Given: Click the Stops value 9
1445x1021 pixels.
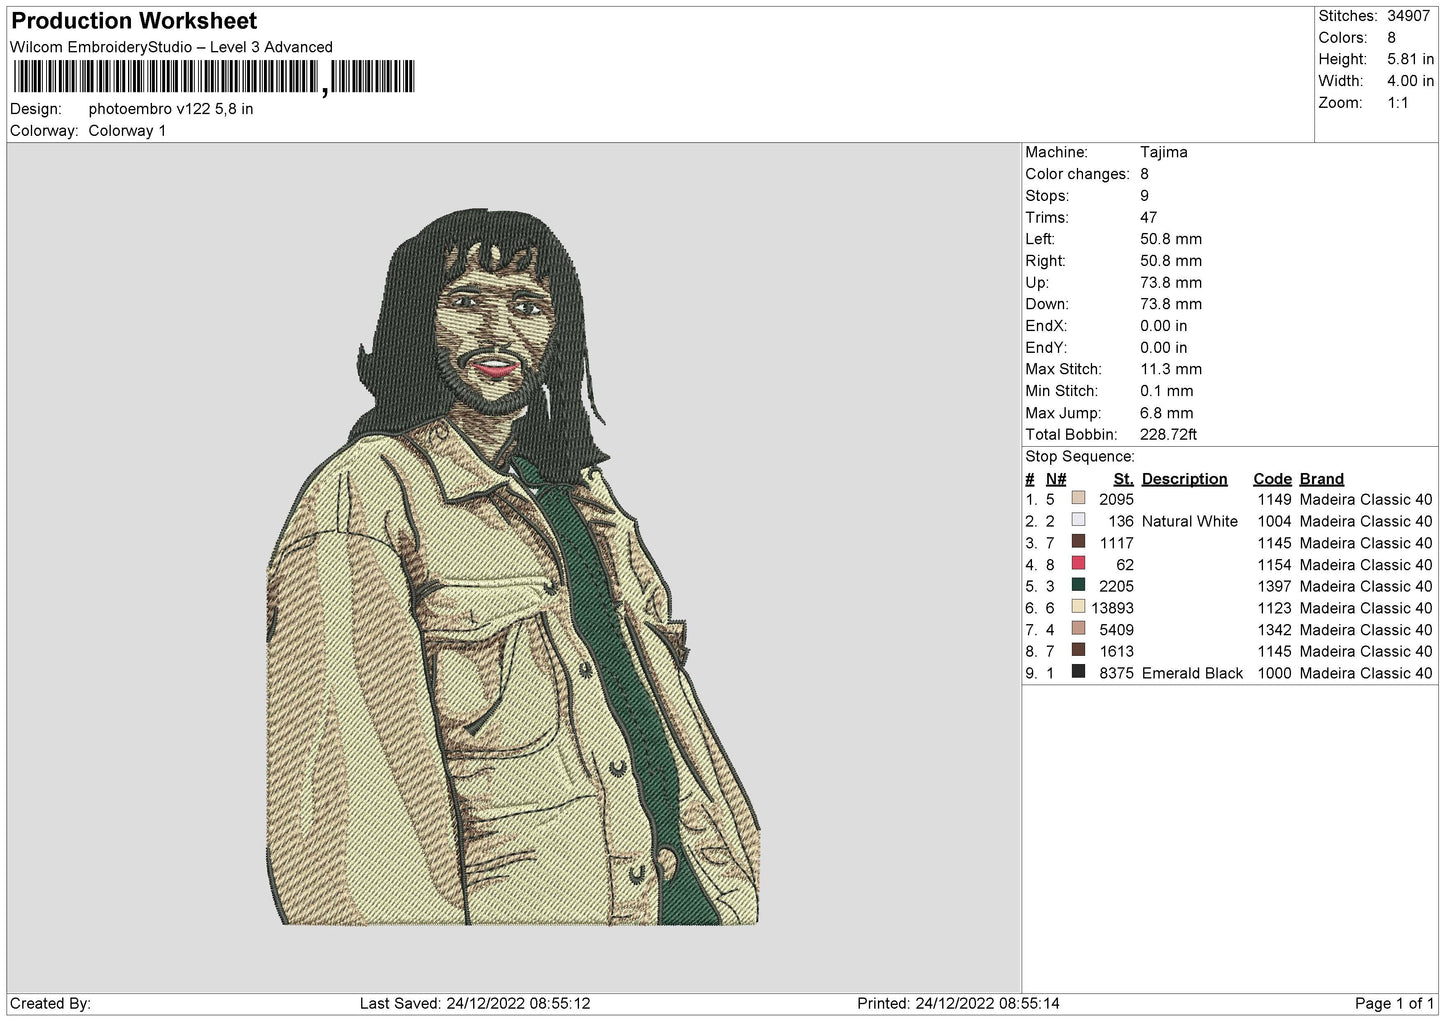Looking at the screenshot, I should [1145, 196].
